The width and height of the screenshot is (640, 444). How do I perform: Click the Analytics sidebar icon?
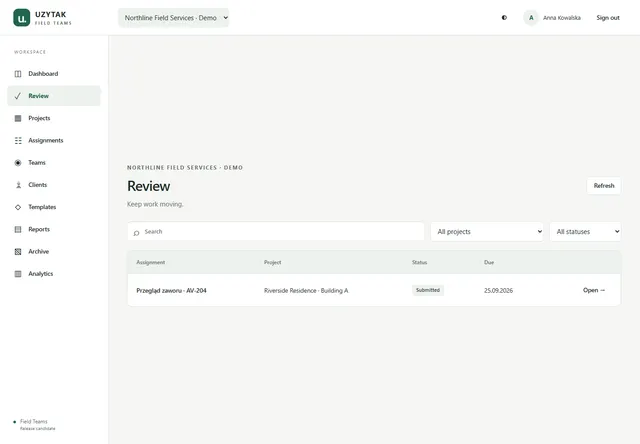coord(18,274)
